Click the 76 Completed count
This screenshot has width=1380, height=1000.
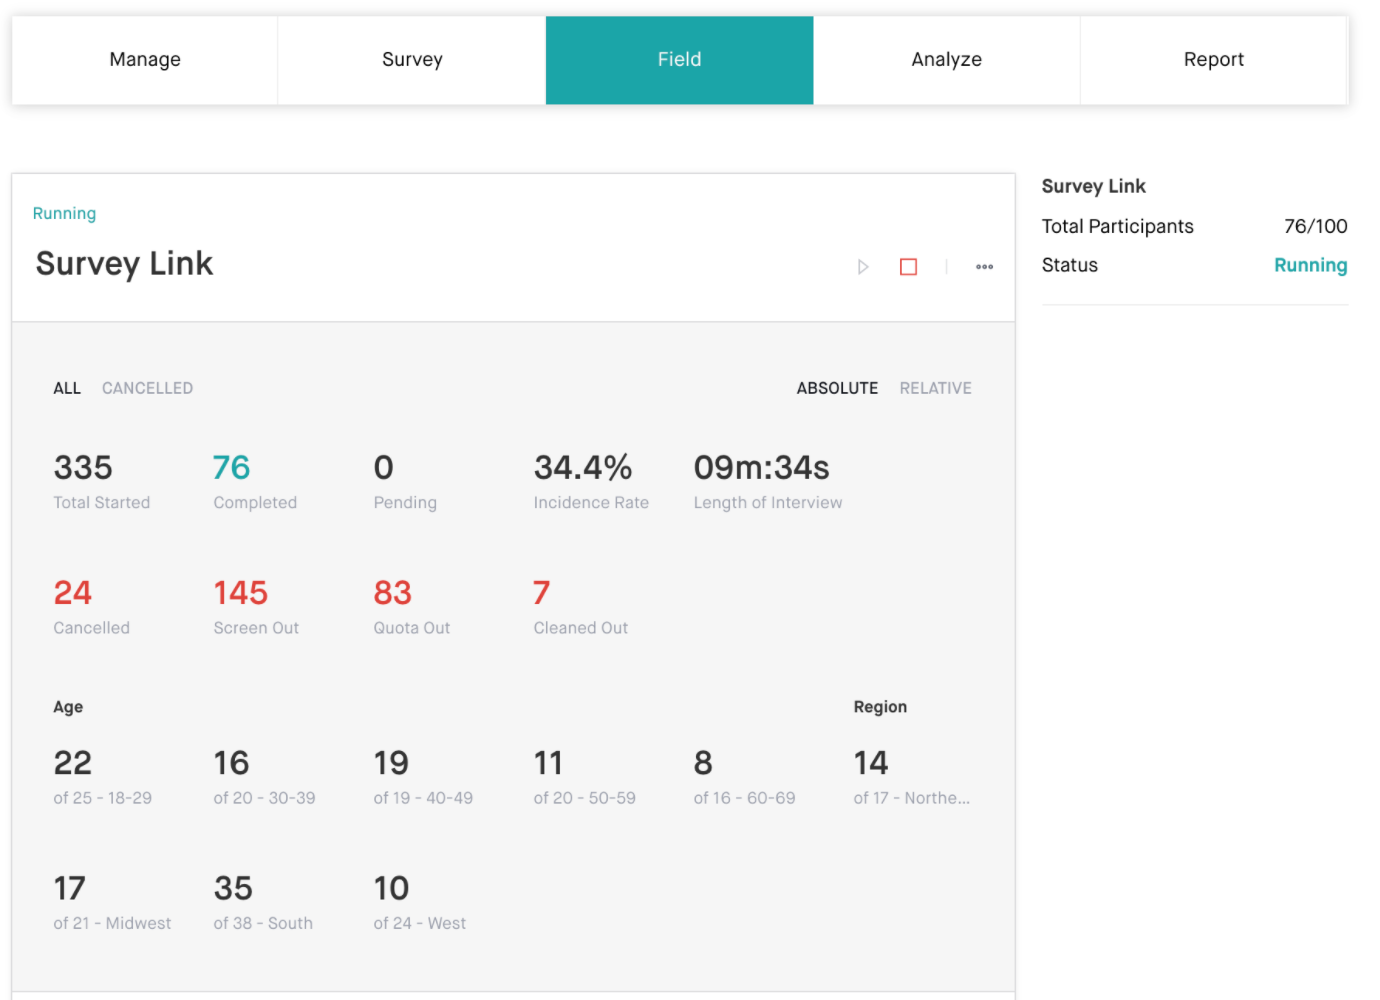click(x=232, y=468)
